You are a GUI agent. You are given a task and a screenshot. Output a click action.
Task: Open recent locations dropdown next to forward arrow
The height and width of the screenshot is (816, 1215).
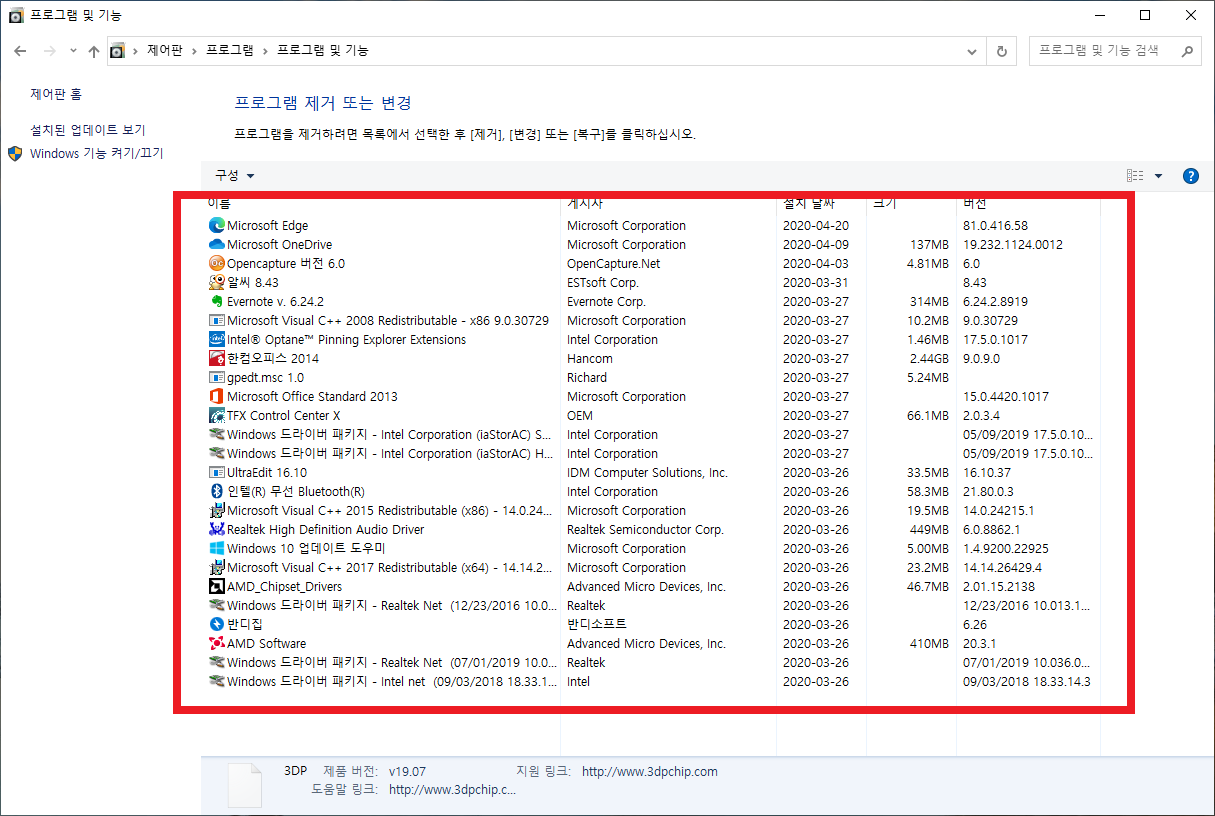pyautogui.click(x=74, y=51)
